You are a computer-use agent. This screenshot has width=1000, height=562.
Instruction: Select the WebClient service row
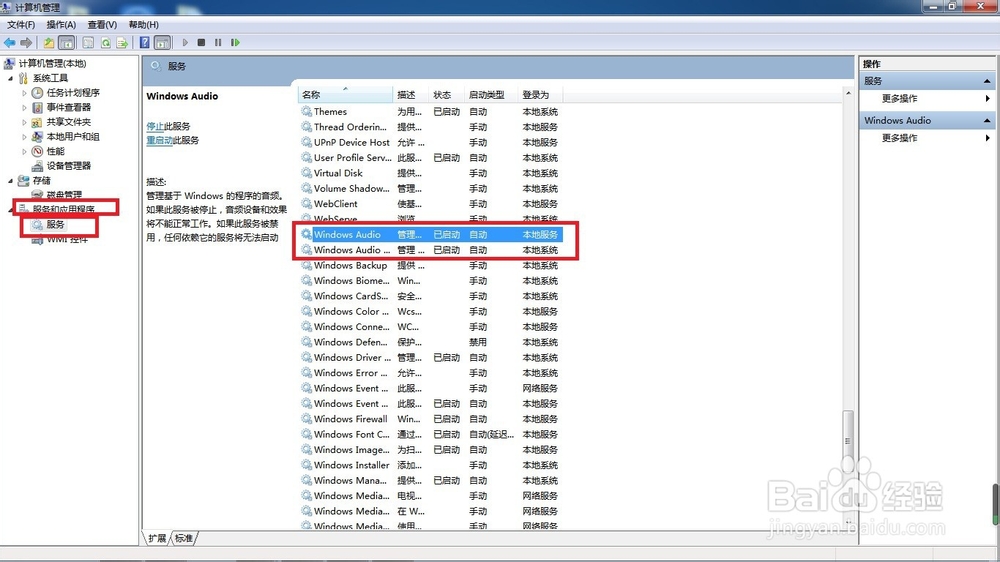[430, 203]
